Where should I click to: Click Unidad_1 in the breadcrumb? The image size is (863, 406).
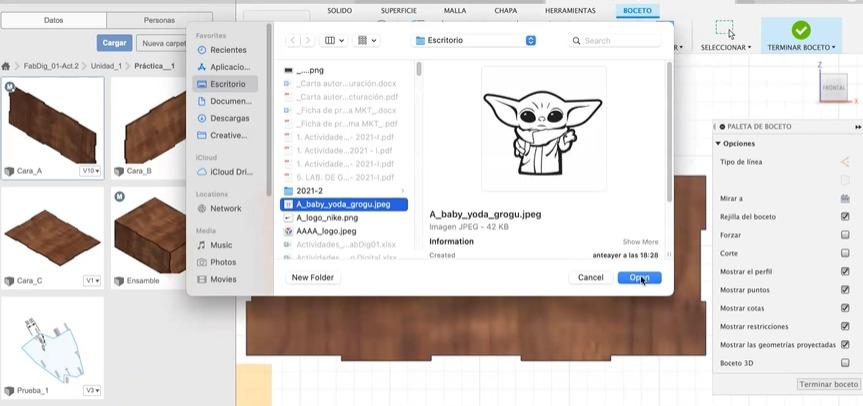click(106, 66)
